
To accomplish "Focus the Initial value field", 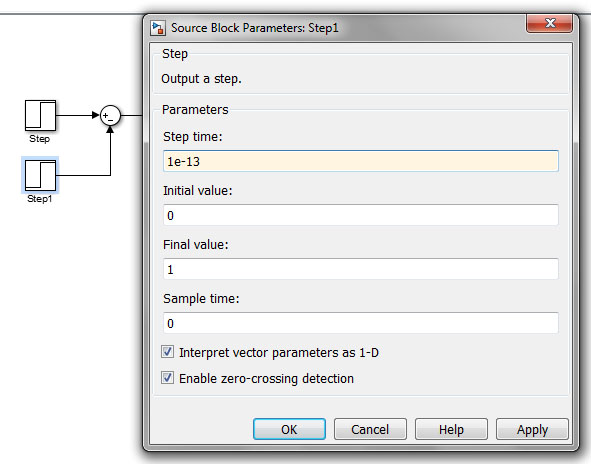I will pyautogui.click(x=361, y=215).
